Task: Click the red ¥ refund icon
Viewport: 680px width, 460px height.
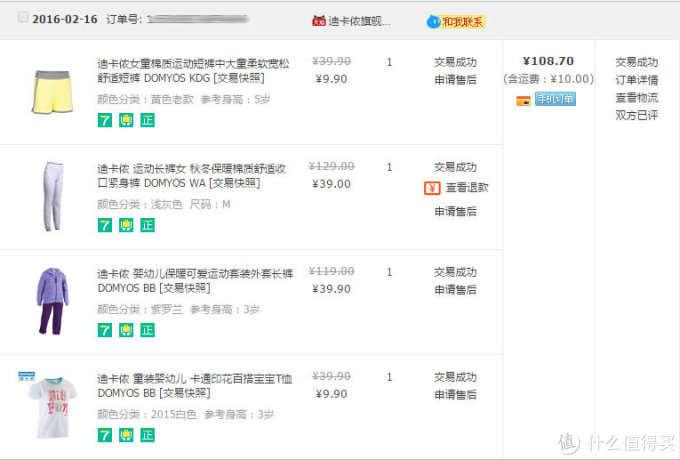Action: tap(432, 188)
